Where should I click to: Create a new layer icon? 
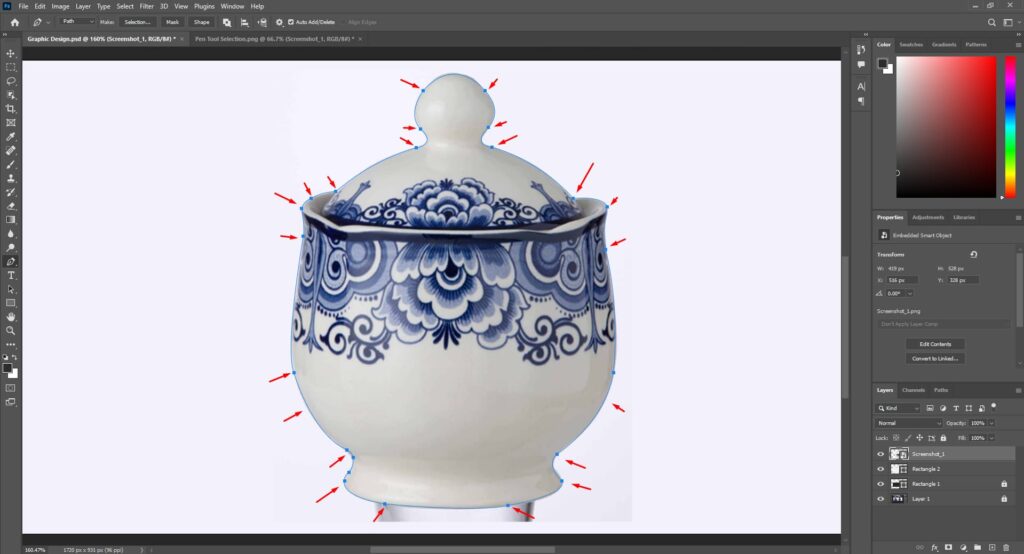[992, 547]
